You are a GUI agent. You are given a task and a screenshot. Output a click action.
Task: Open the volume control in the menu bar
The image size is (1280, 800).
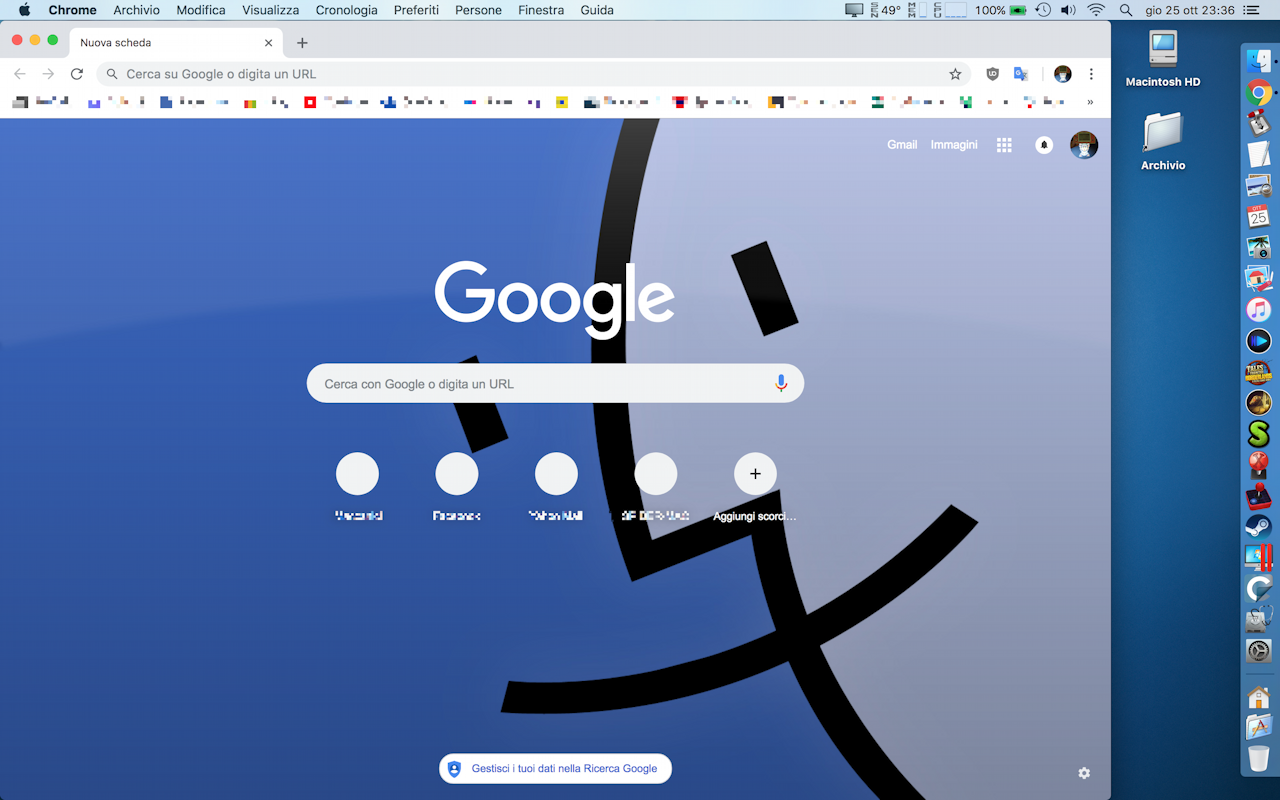pyautogui.click(x=1068, y=10)
